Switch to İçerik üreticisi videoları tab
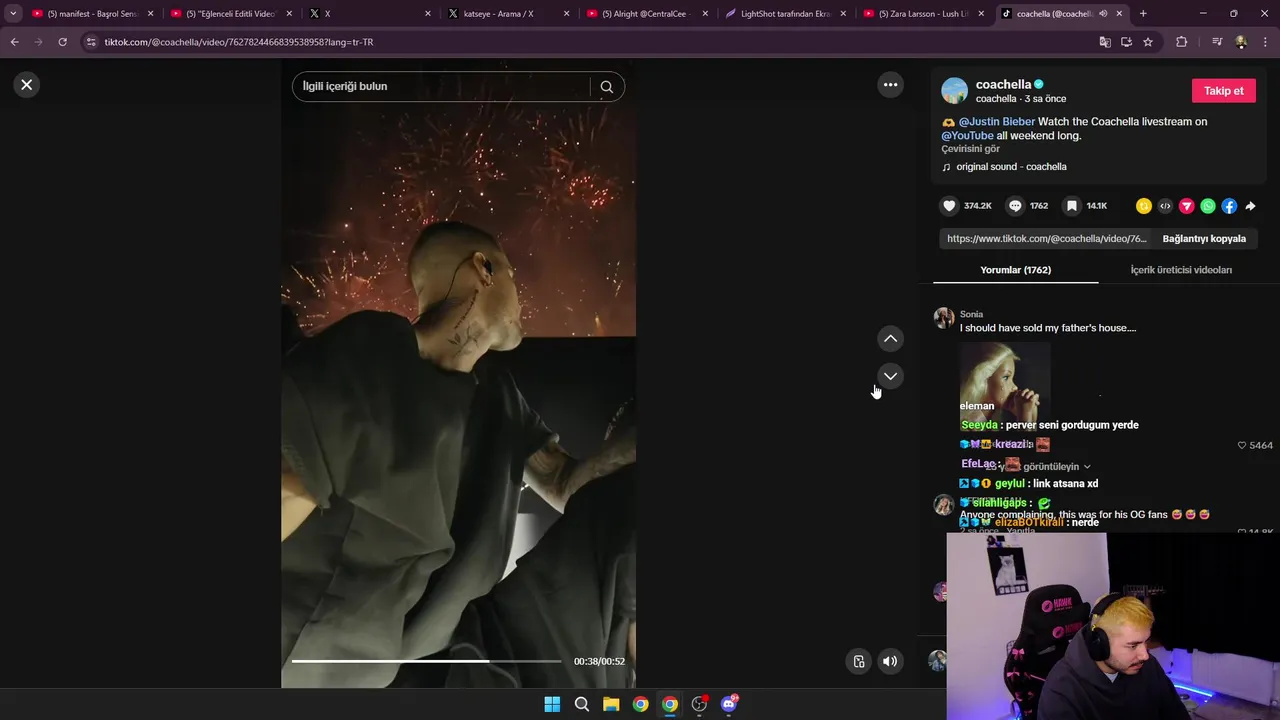1280x720 pixels. click(1181, 270)
